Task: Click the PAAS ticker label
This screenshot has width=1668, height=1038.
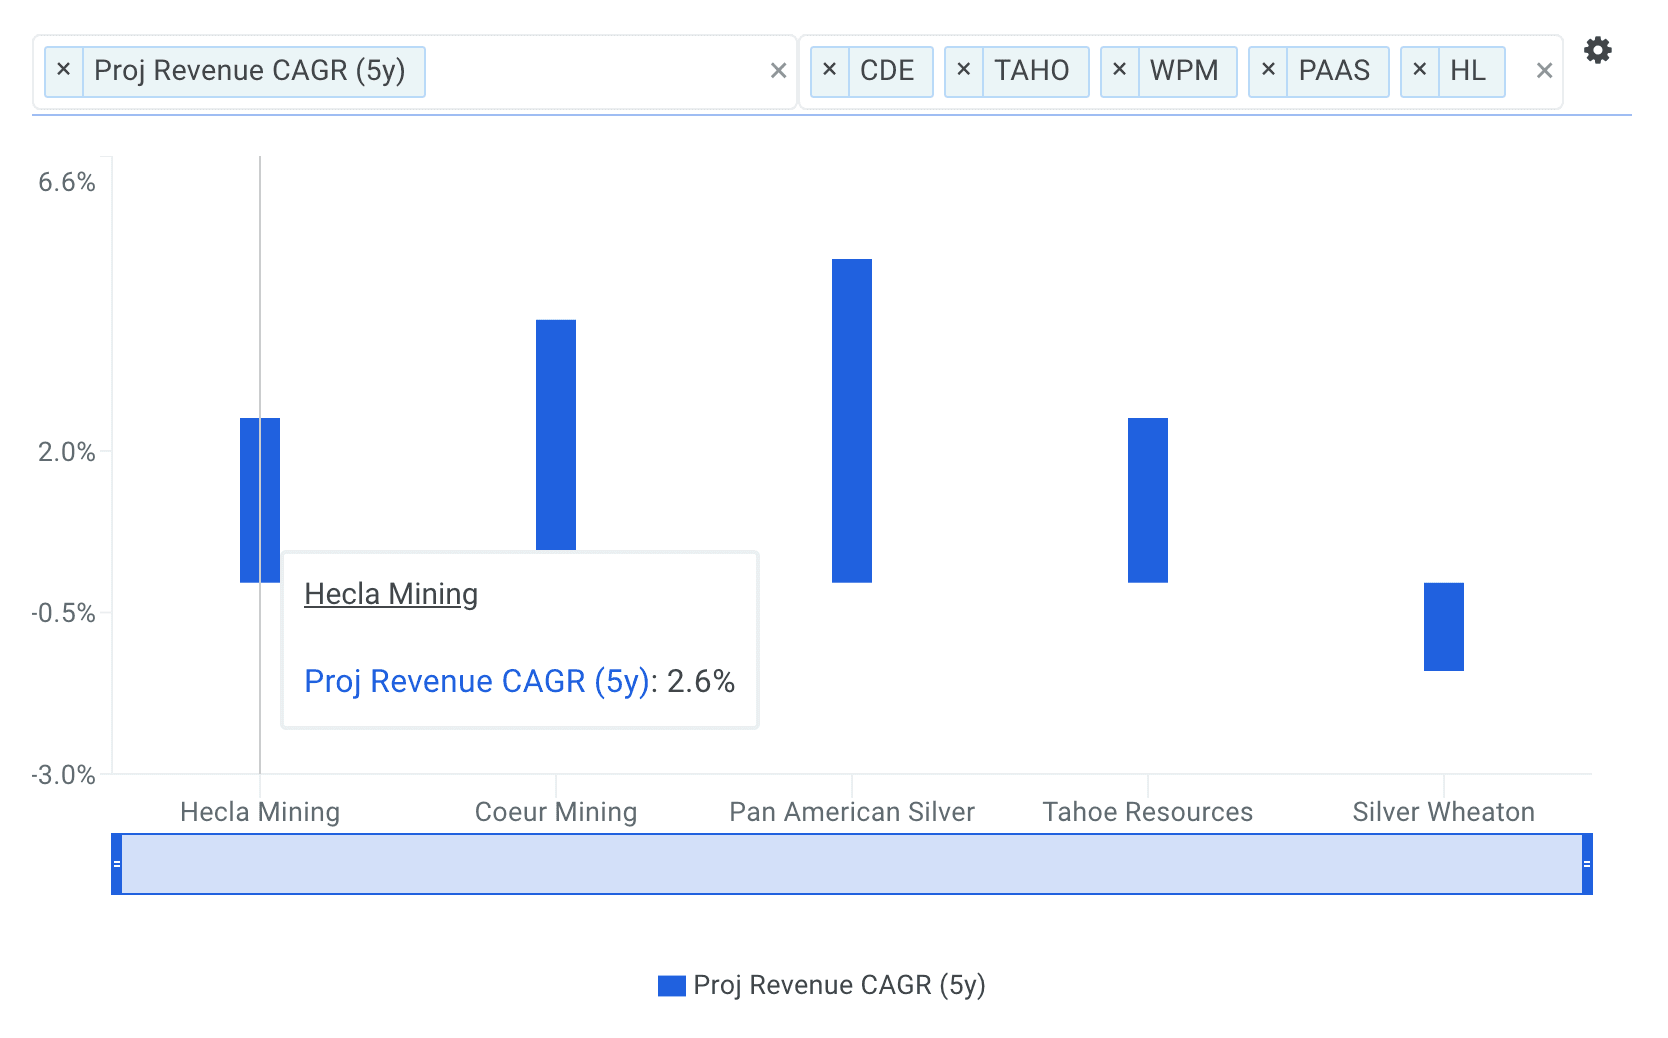Action: 1334,71
